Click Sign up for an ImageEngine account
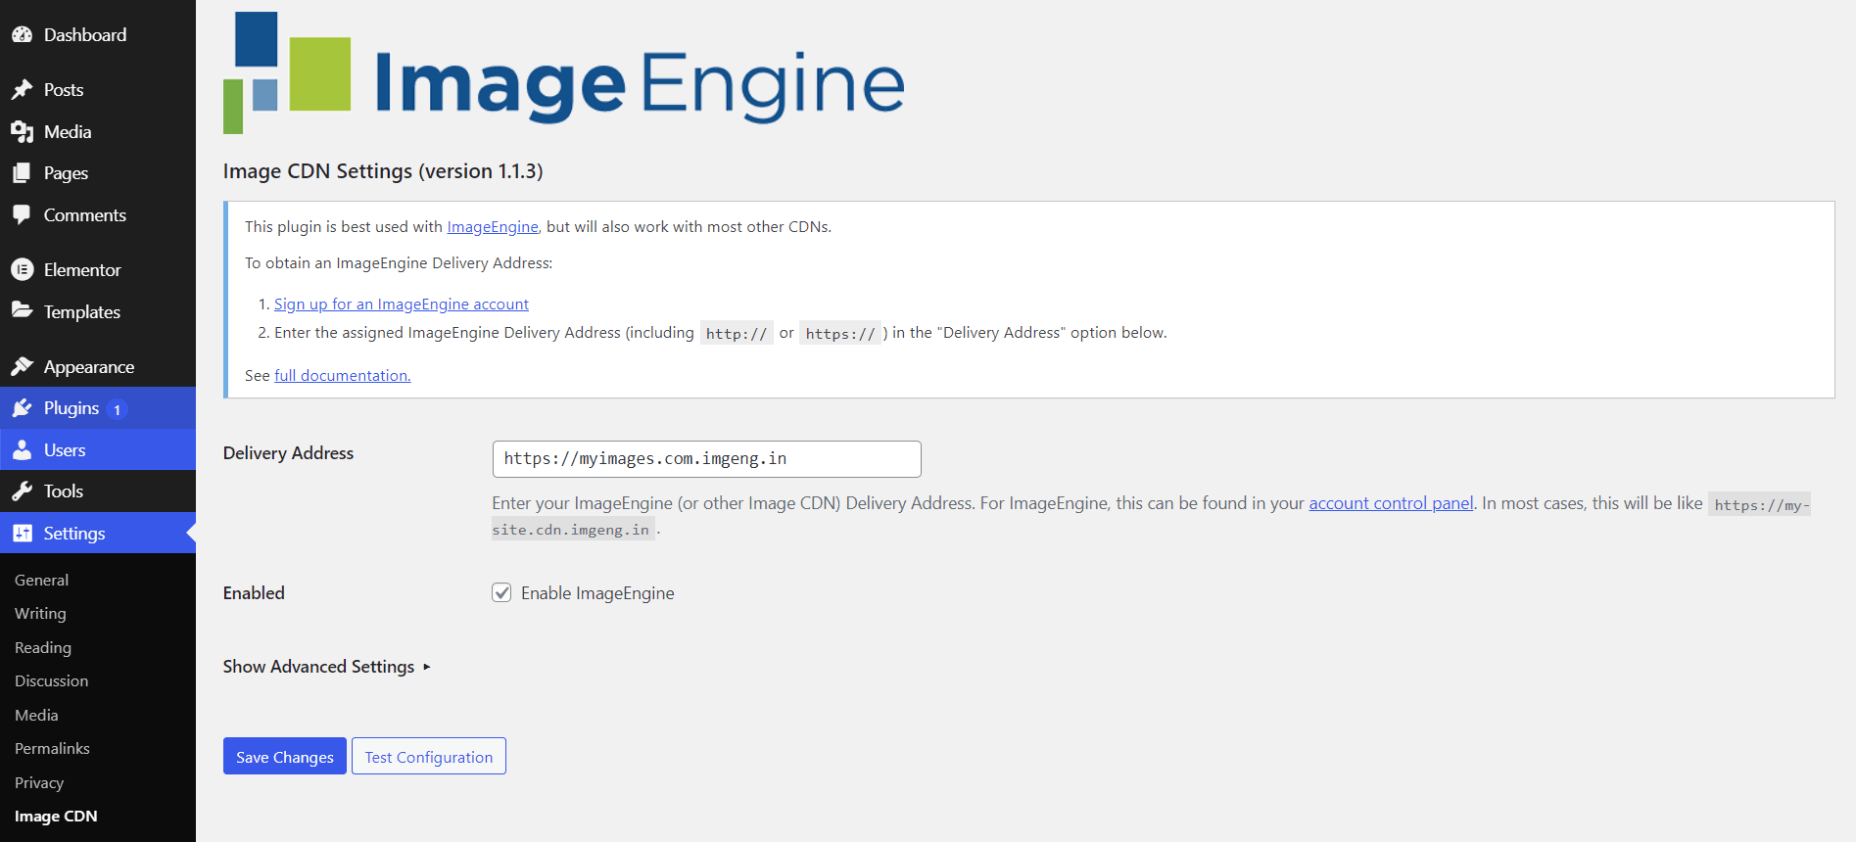 pyautogui.click(x=401, y=304)
